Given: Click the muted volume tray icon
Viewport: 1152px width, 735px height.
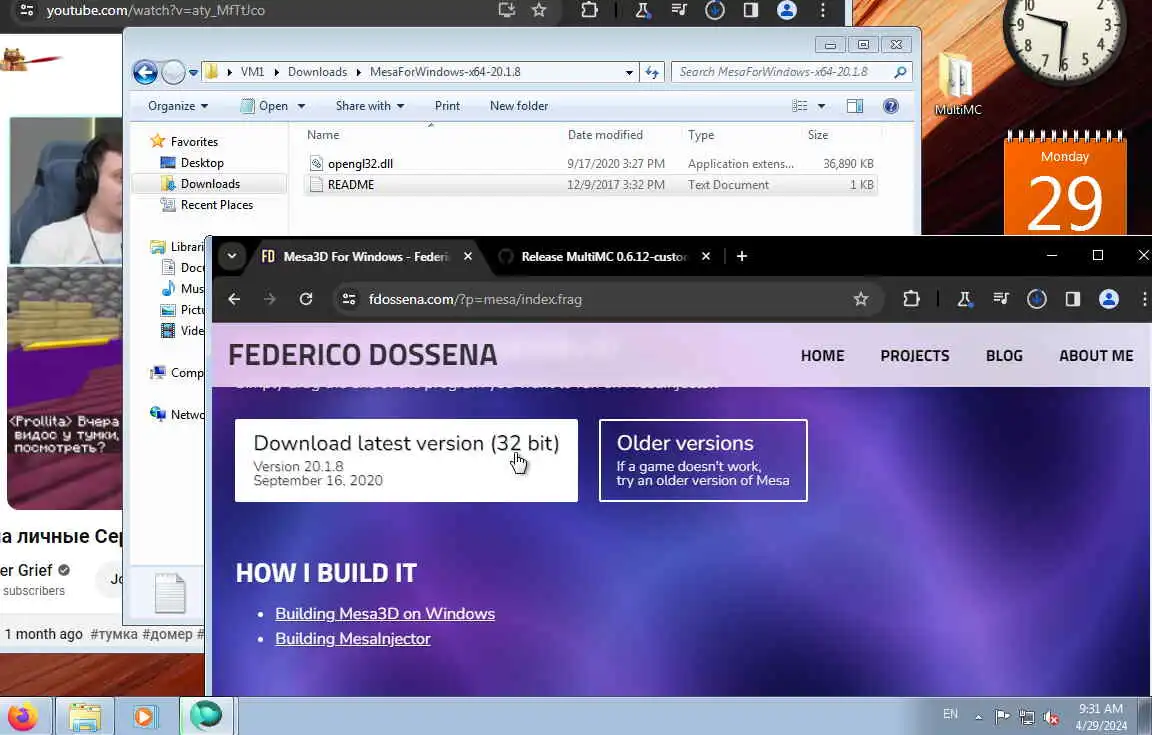Looking at the screenshot, I should coord(1051,717).
